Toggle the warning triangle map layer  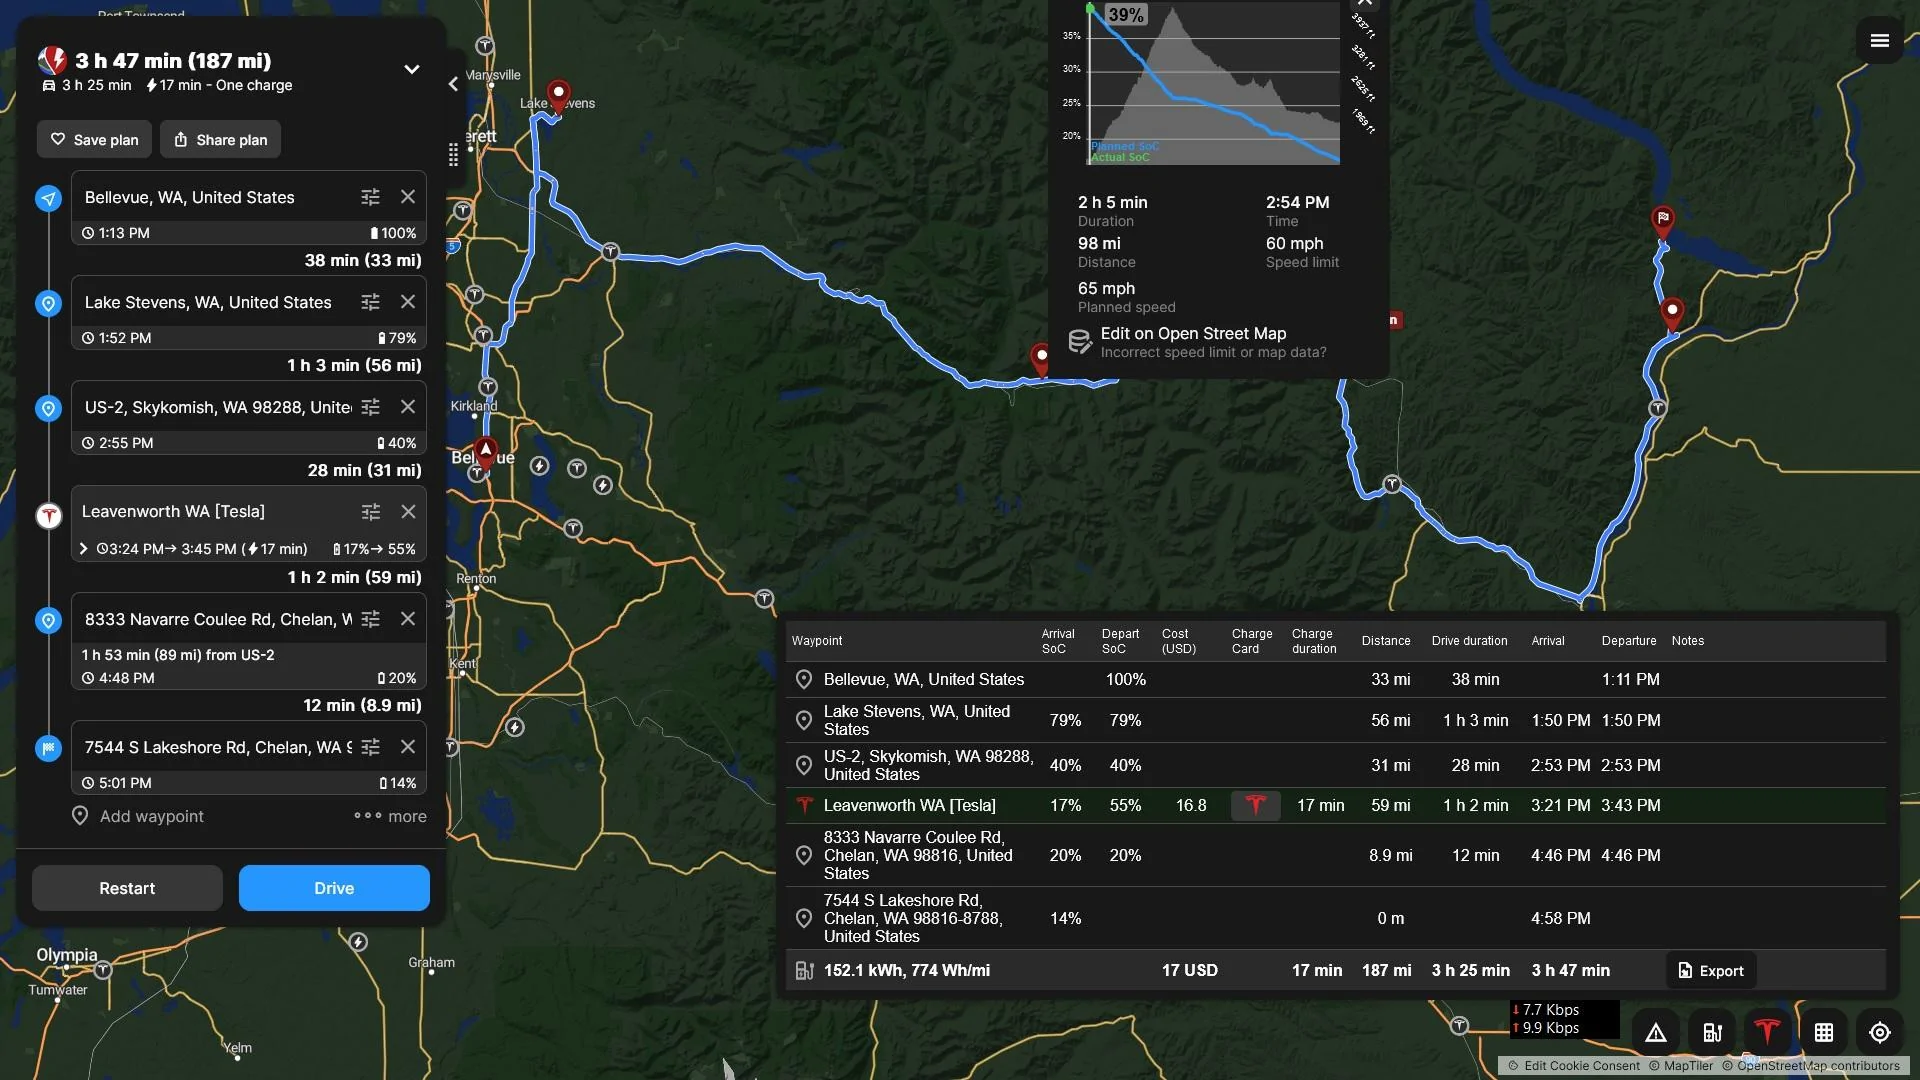(1656, 1032)
